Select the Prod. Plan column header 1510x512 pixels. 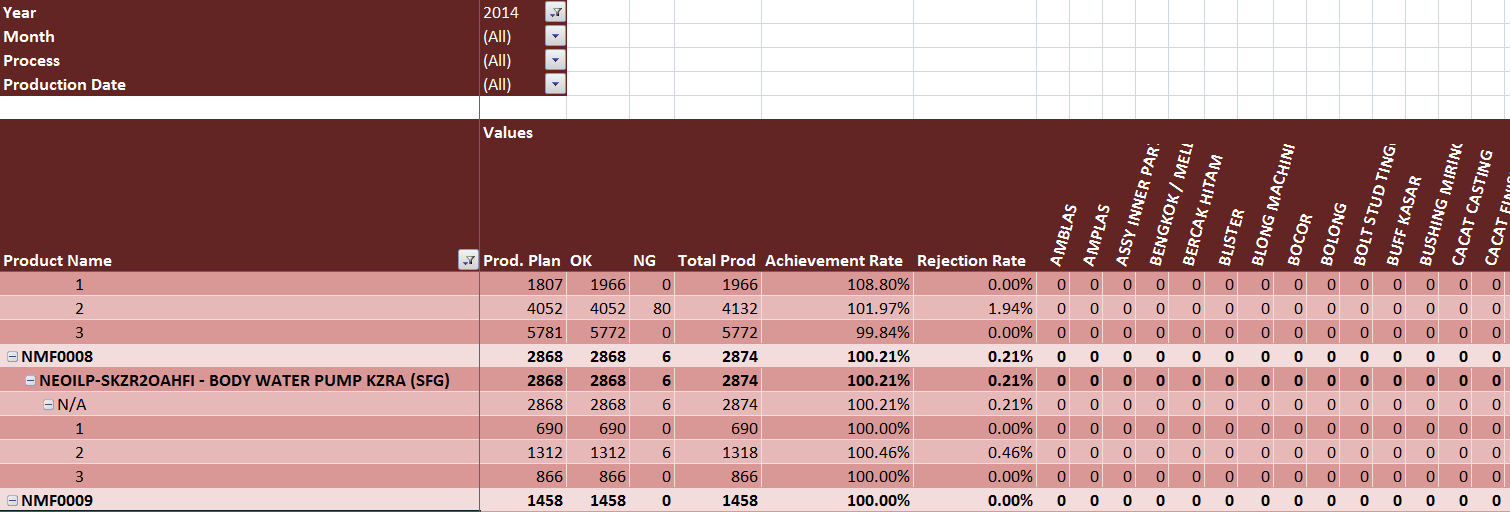click(x=521, y=260)
